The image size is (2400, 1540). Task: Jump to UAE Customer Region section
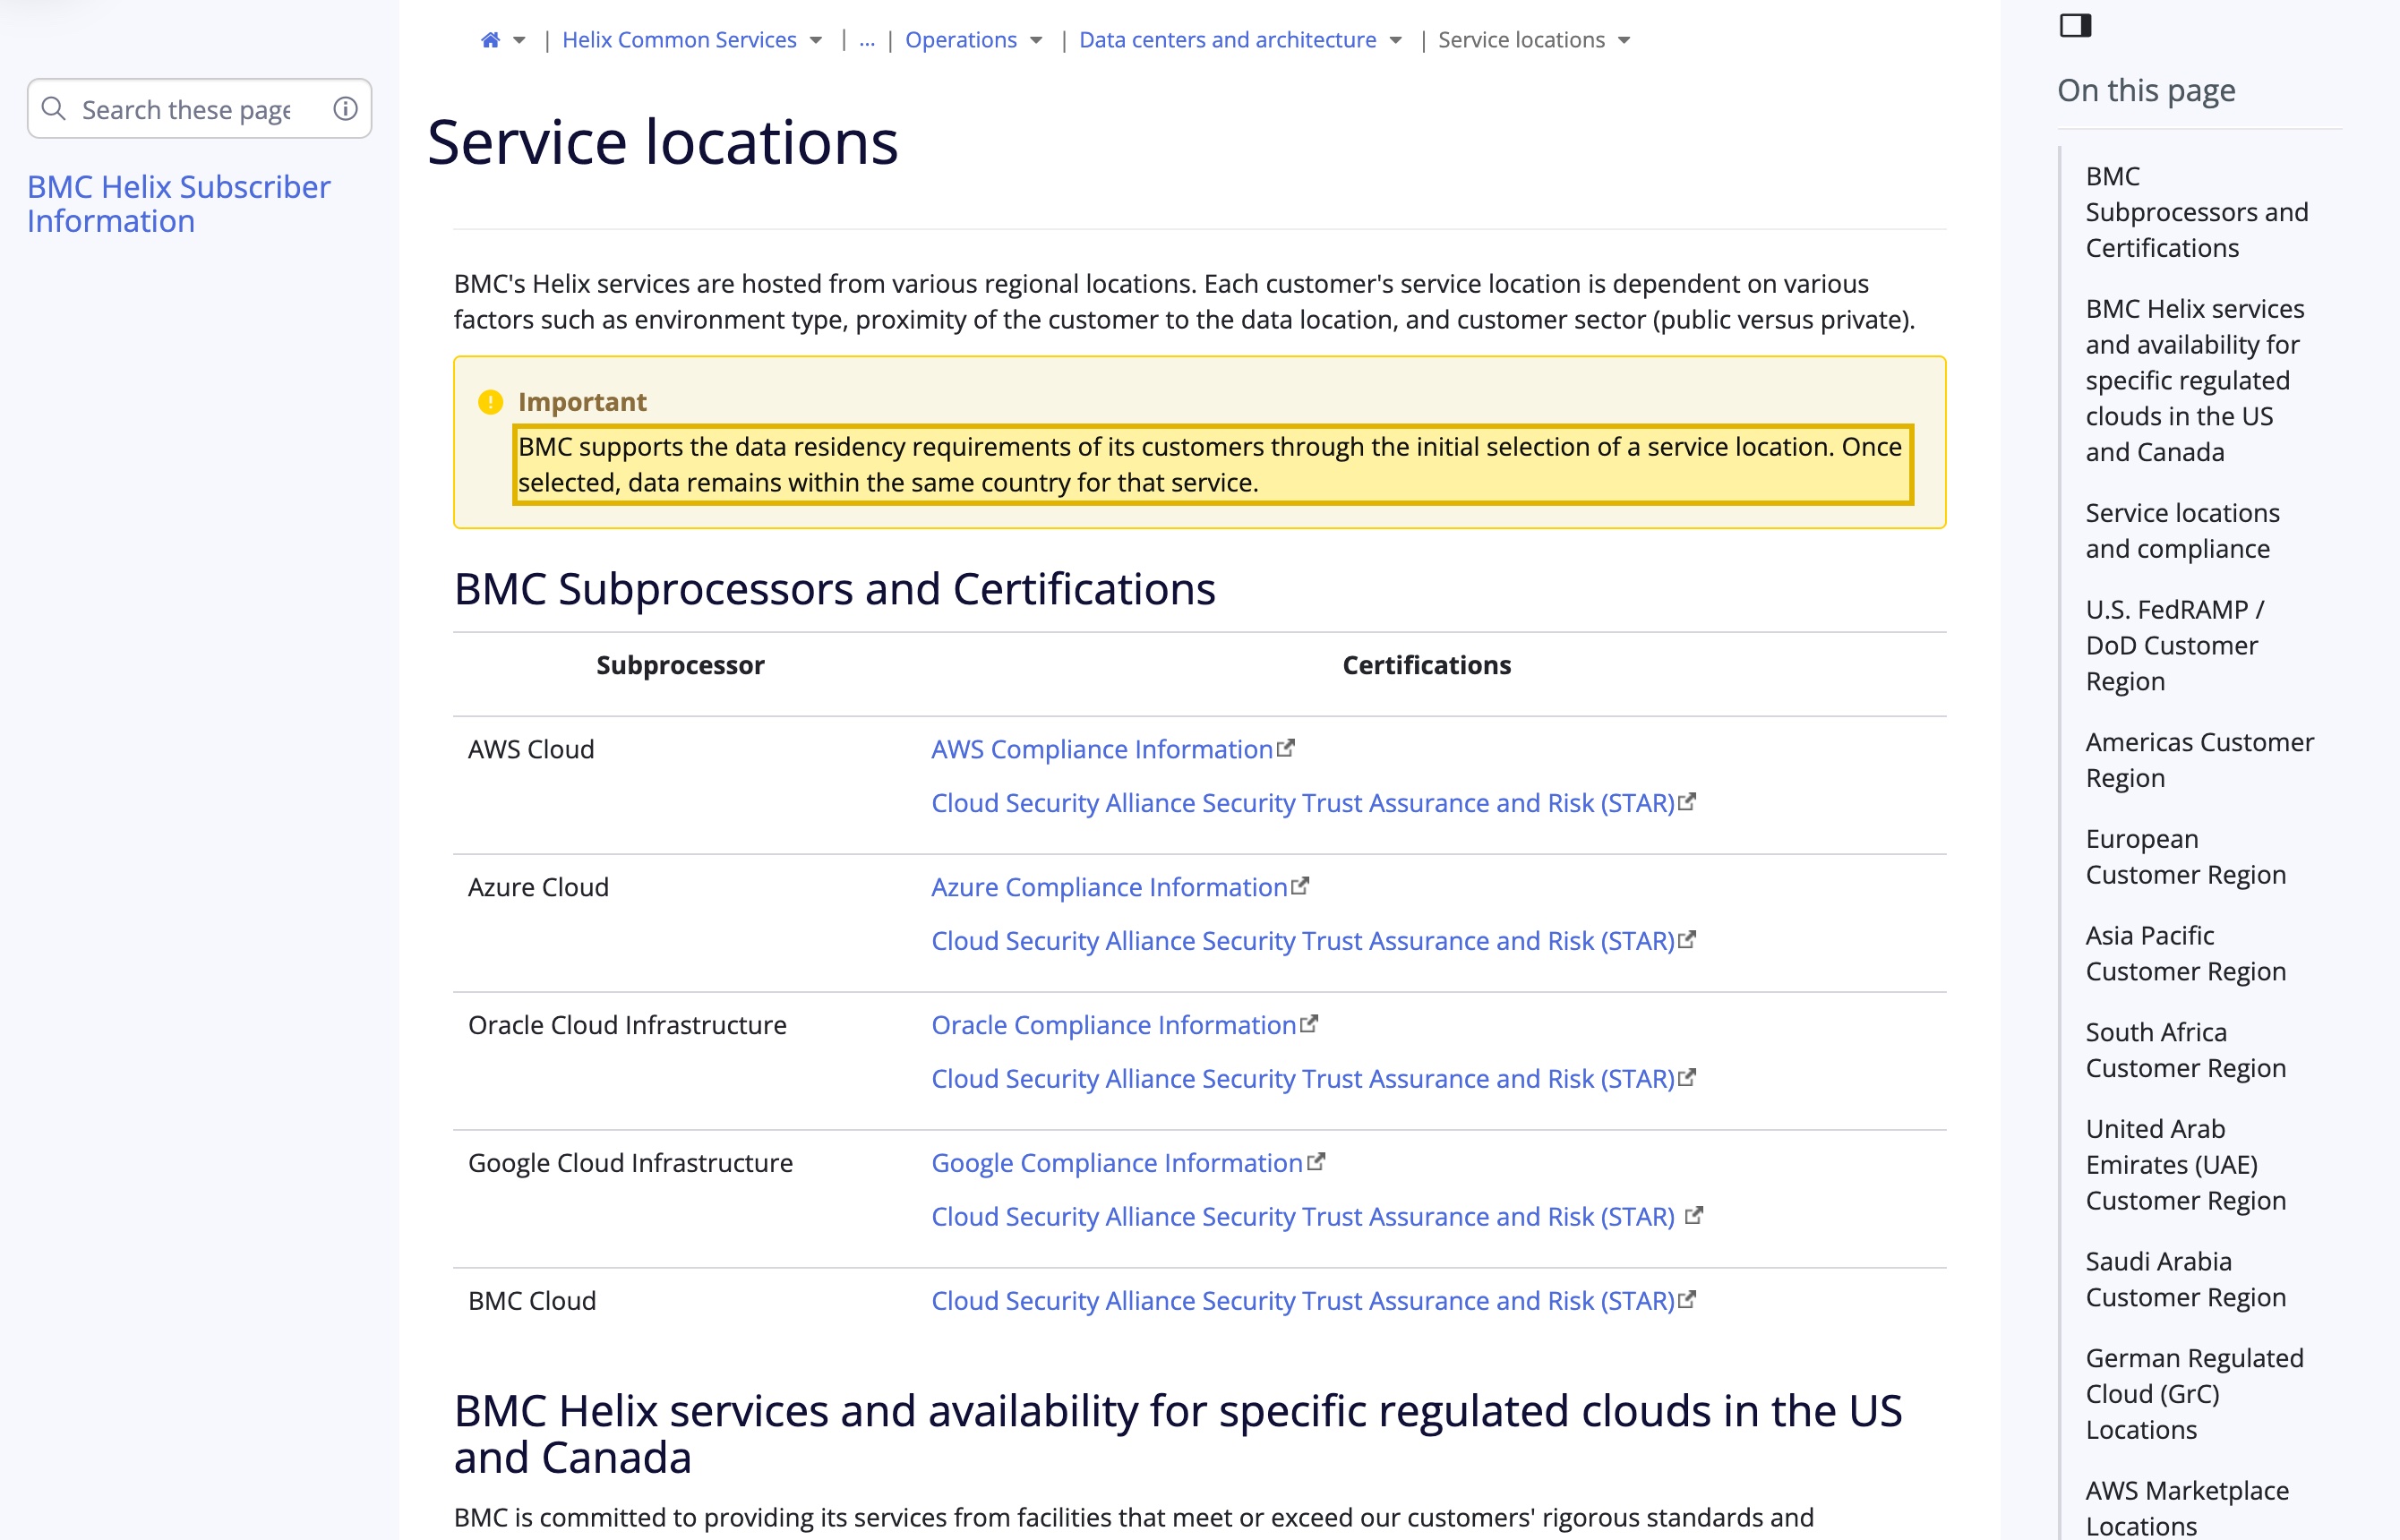(x=2185, y=1164)
